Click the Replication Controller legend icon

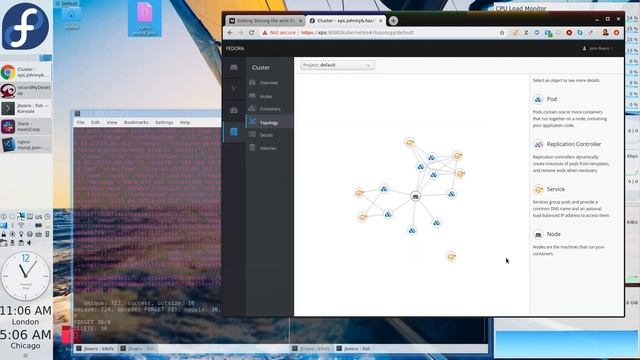[538, 144]
